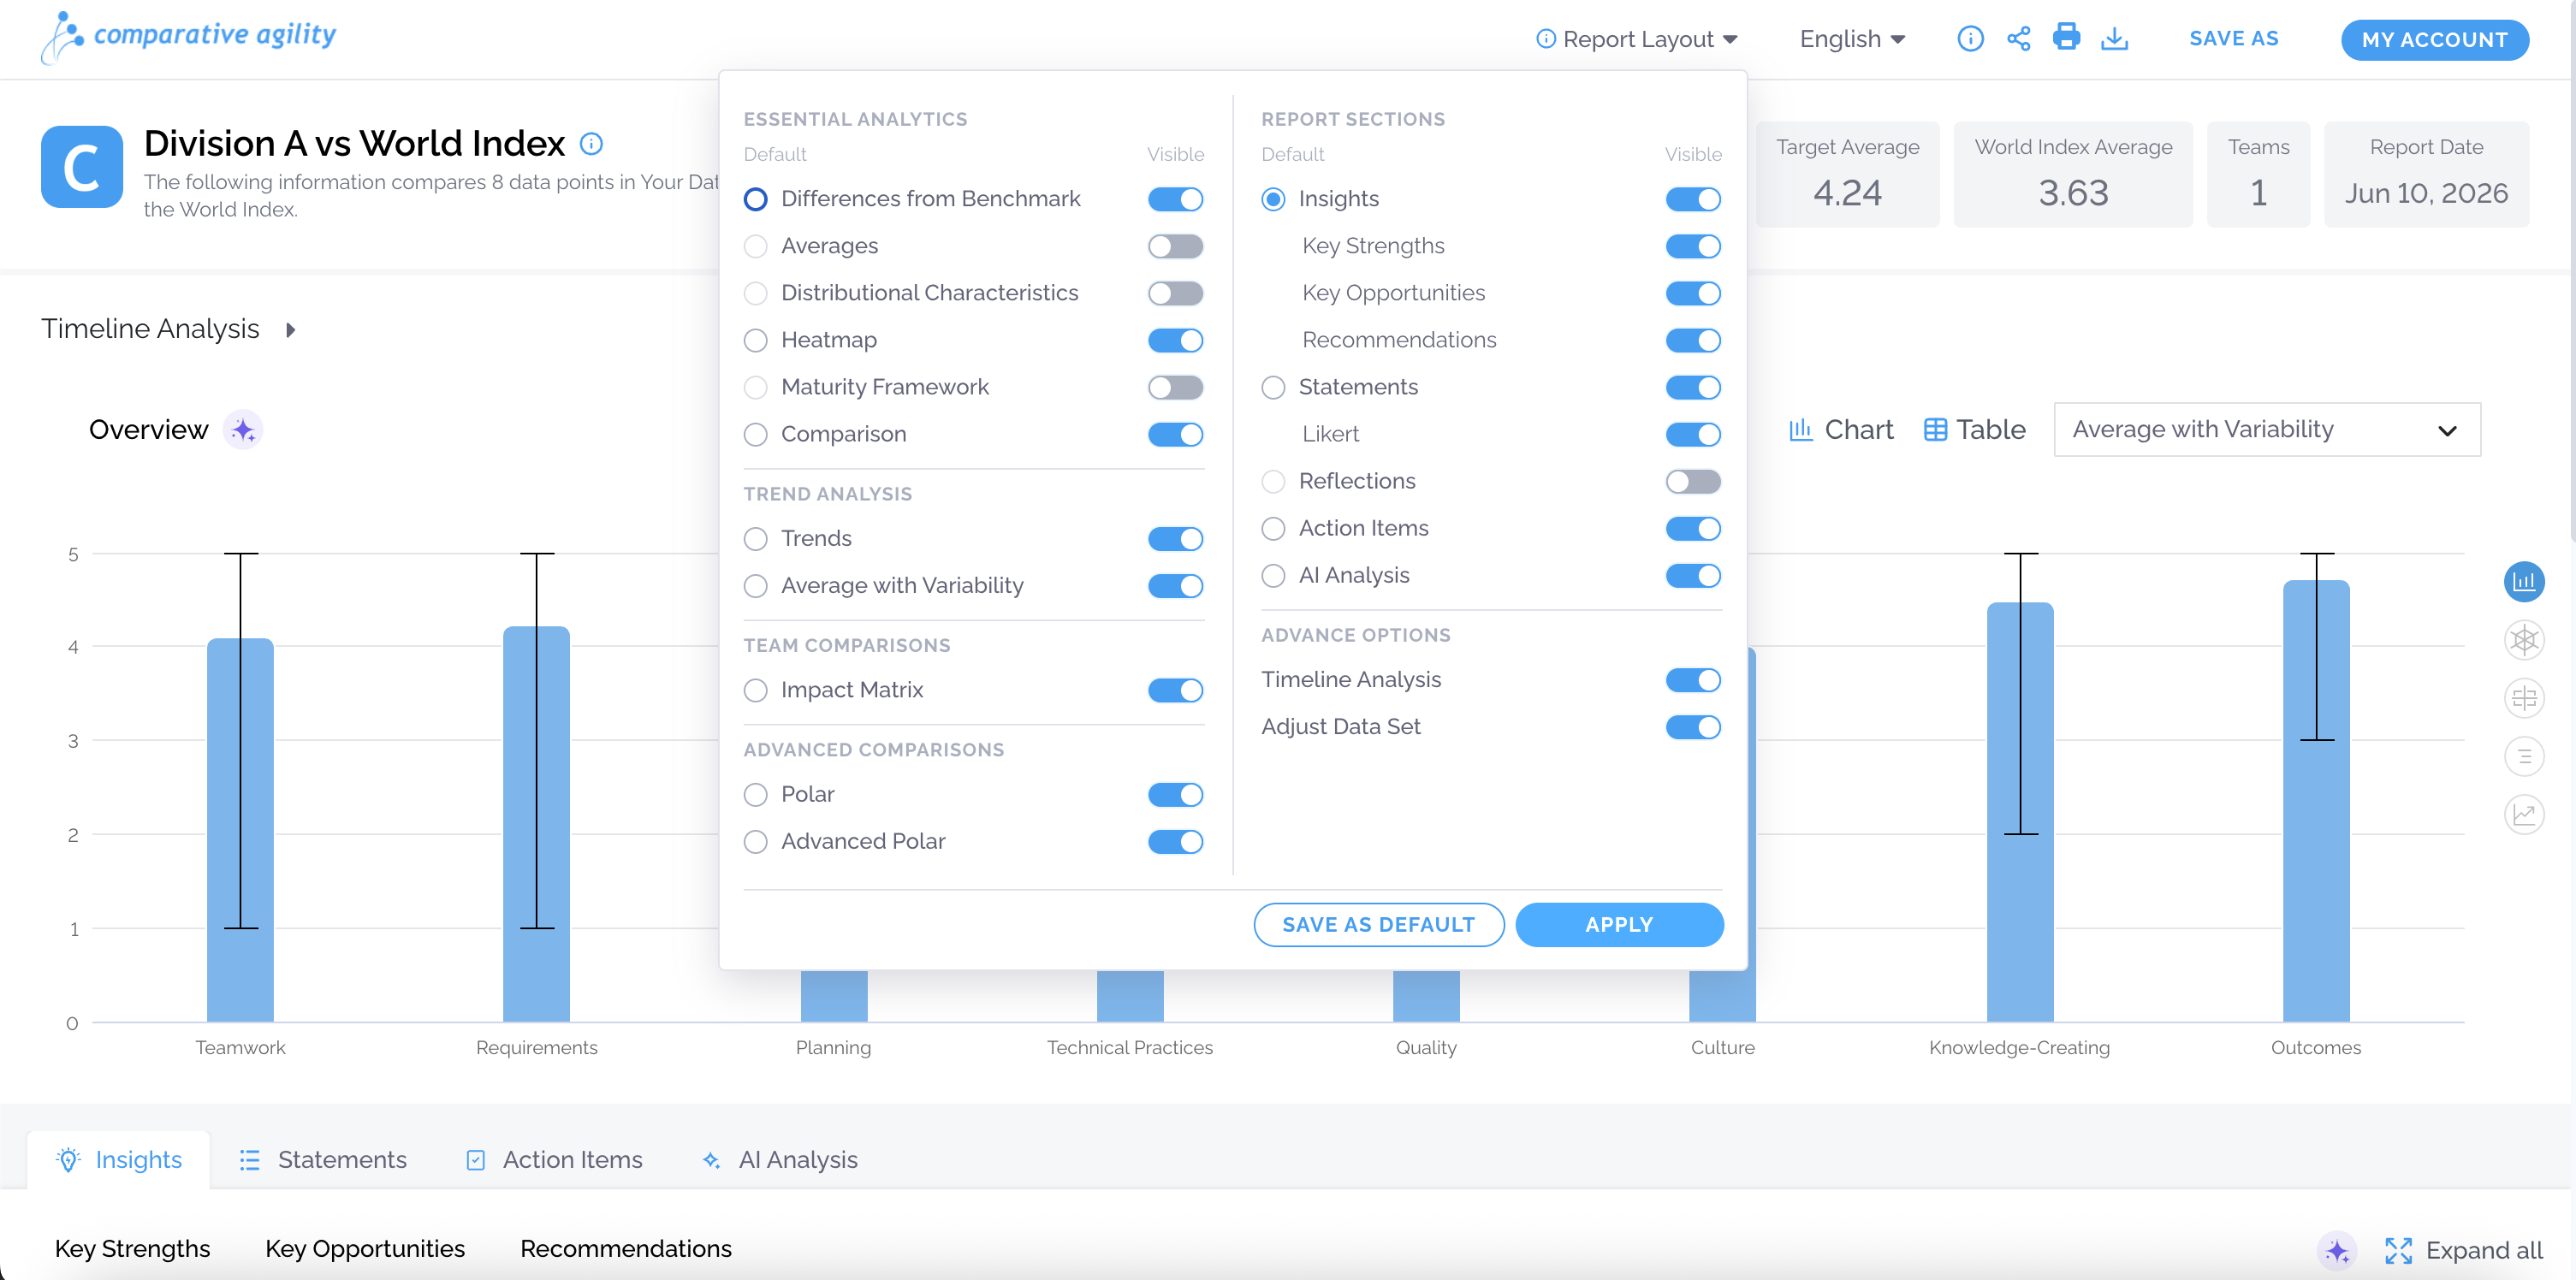
Task: Select Recommendations sub-tab
Action: (626, 1249)
